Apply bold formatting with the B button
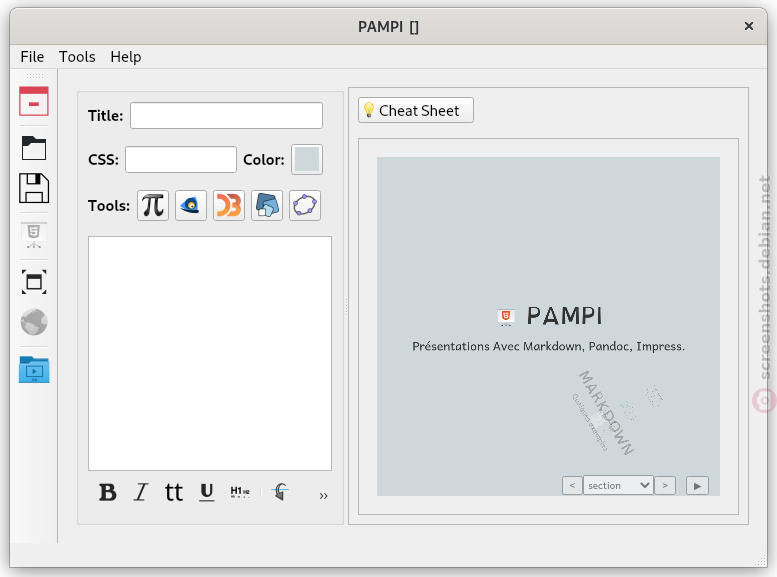Image resolution: width=777 pixels, height=577 pixels. pyautogui.click(x=108, y=492)
